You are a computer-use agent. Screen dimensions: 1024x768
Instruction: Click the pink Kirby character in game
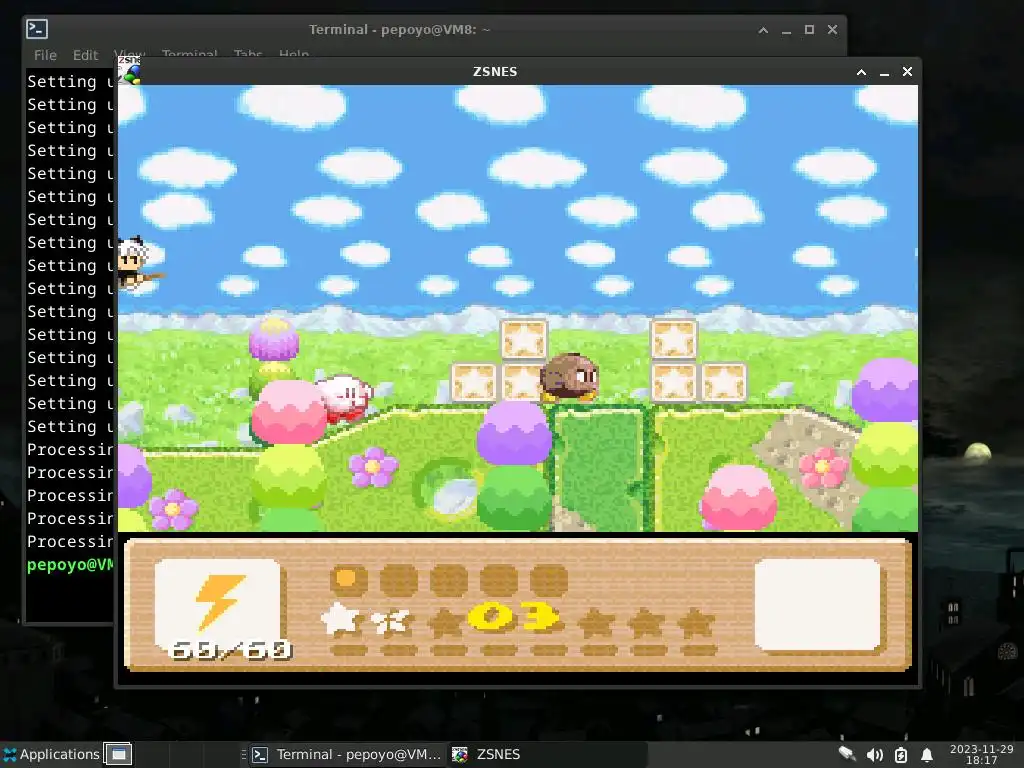344,397
